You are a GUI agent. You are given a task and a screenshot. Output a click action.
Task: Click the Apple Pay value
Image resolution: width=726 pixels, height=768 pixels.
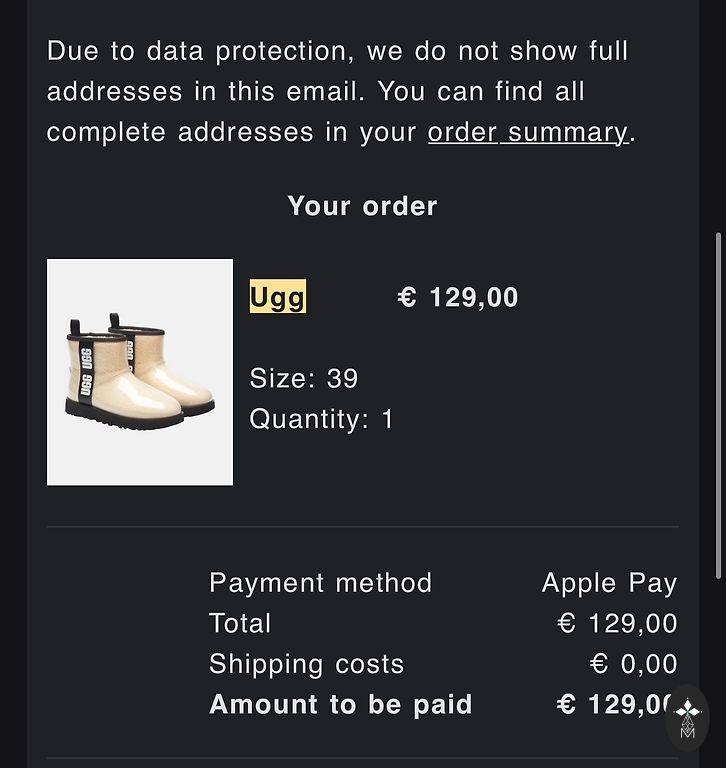tap(609, 583)
